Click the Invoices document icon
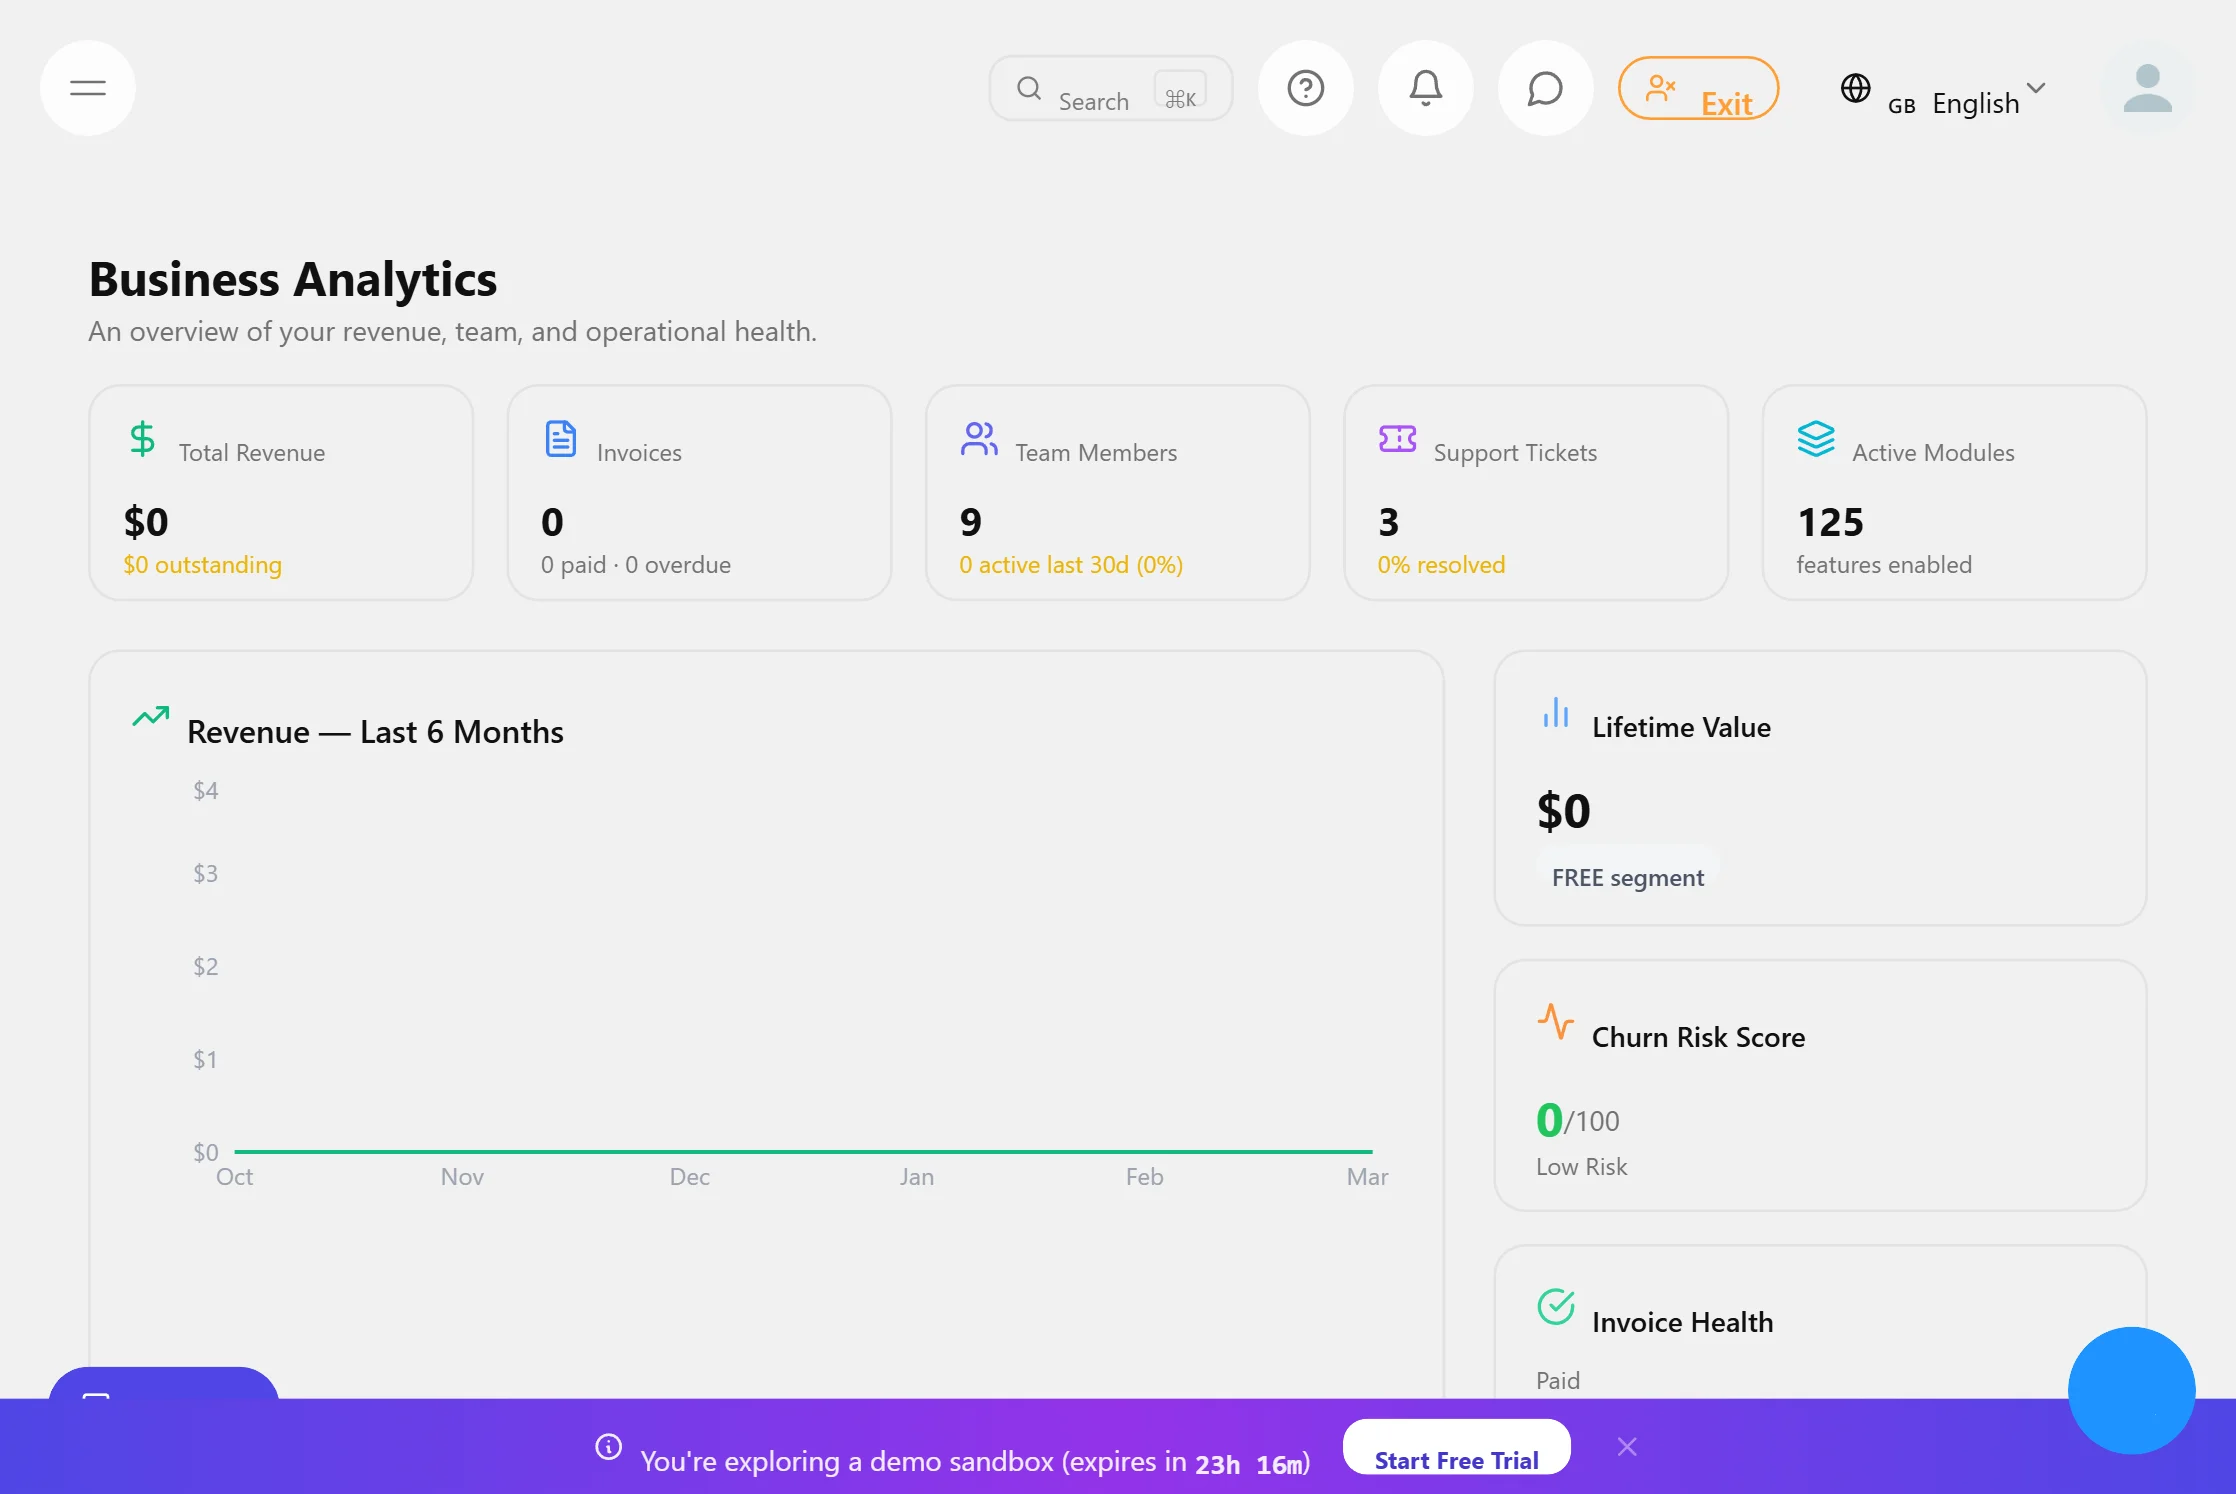Screen dimensions: 2236x1494 (x=560, y=438)
